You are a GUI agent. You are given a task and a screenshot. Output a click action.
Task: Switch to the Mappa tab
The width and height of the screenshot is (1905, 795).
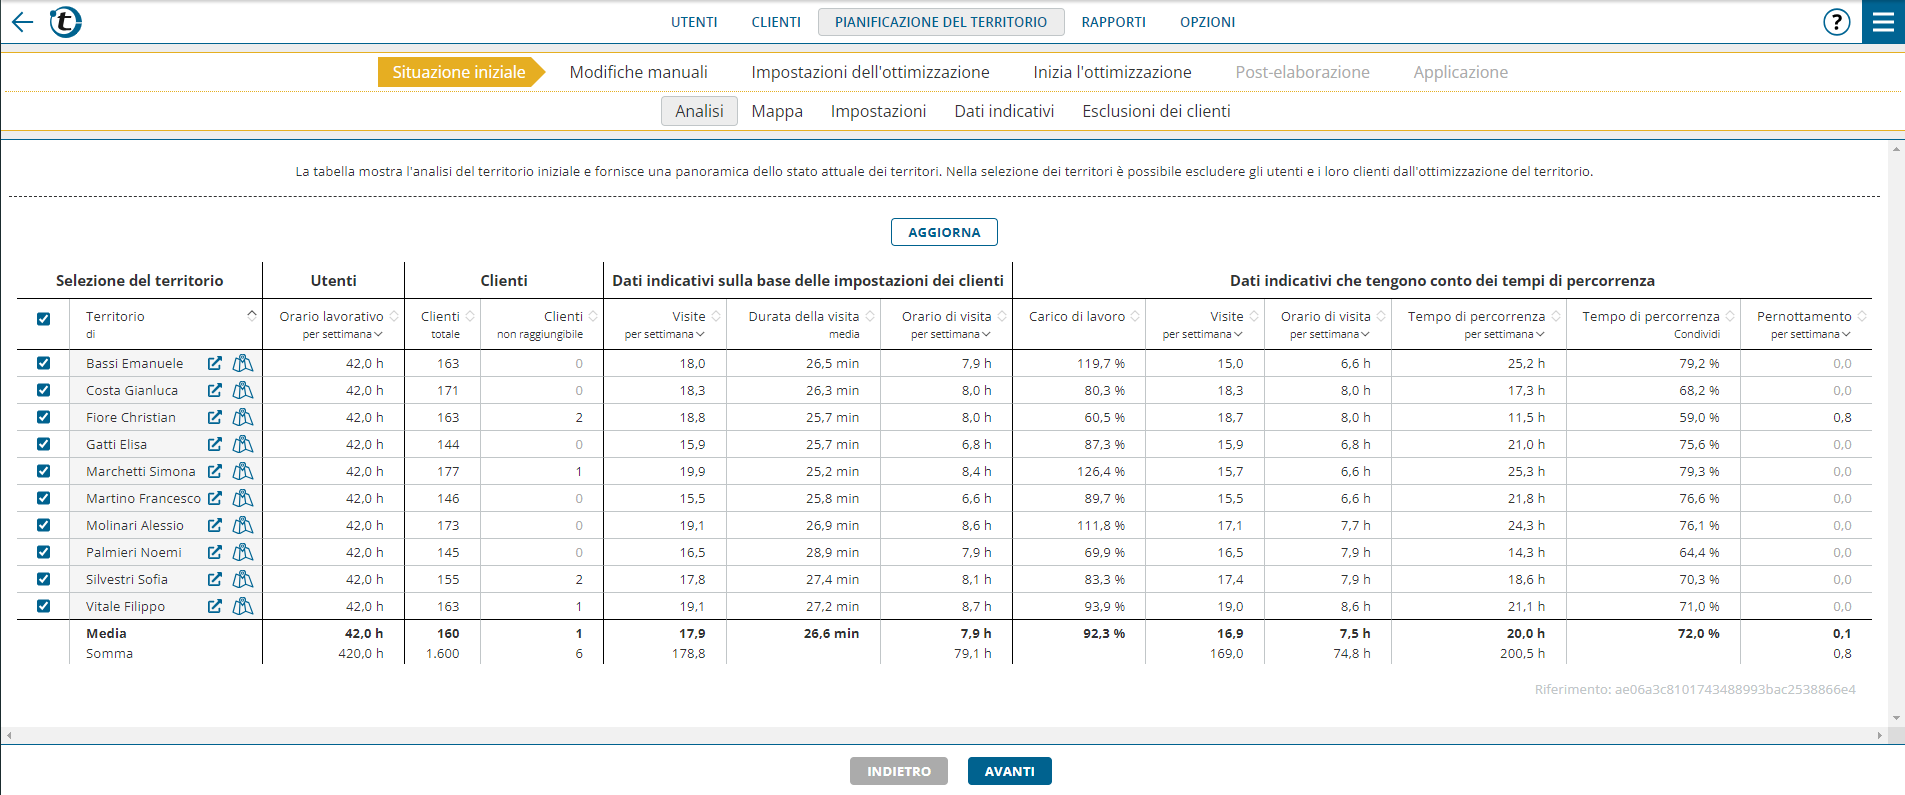click(x=777, y=111)
